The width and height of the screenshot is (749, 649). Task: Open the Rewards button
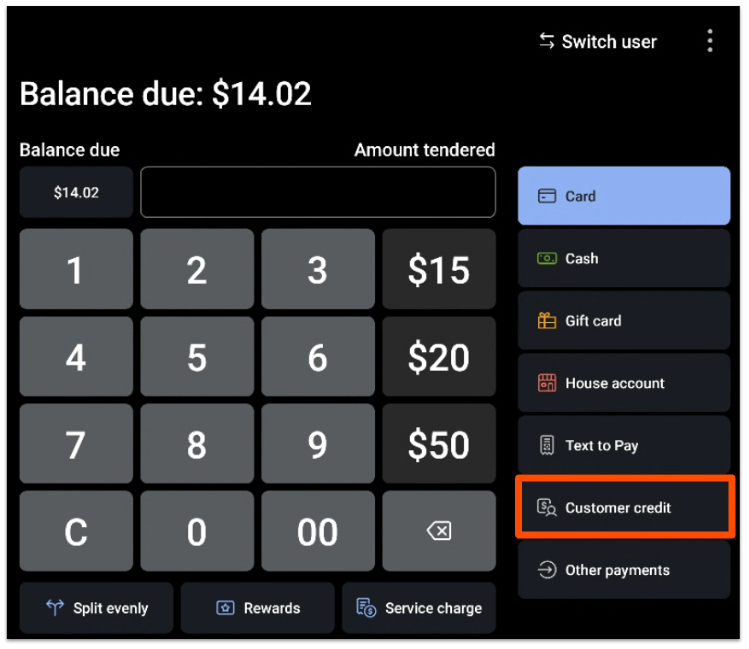click(x=258, y=608)
